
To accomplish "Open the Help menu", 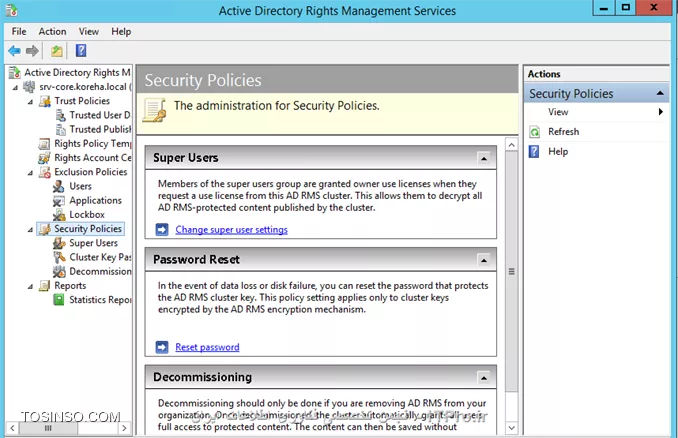I will click(x=121, y=32).
